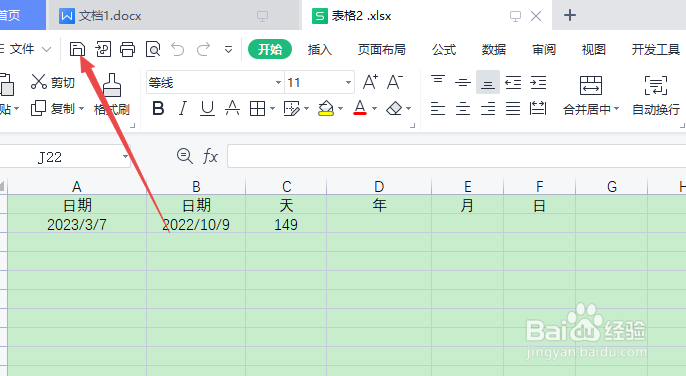Screen dimensions: 686x376
Task: Align text left
Action: pyautogui.click(x=438, y=108)
